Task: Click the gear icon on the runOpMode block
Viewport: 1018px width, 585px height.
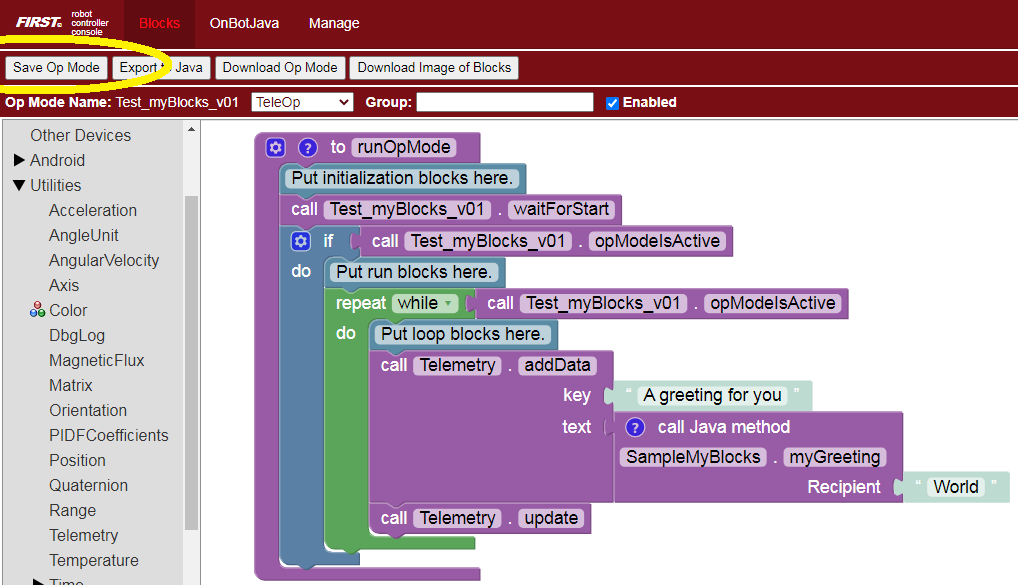Action: (273, 147)
